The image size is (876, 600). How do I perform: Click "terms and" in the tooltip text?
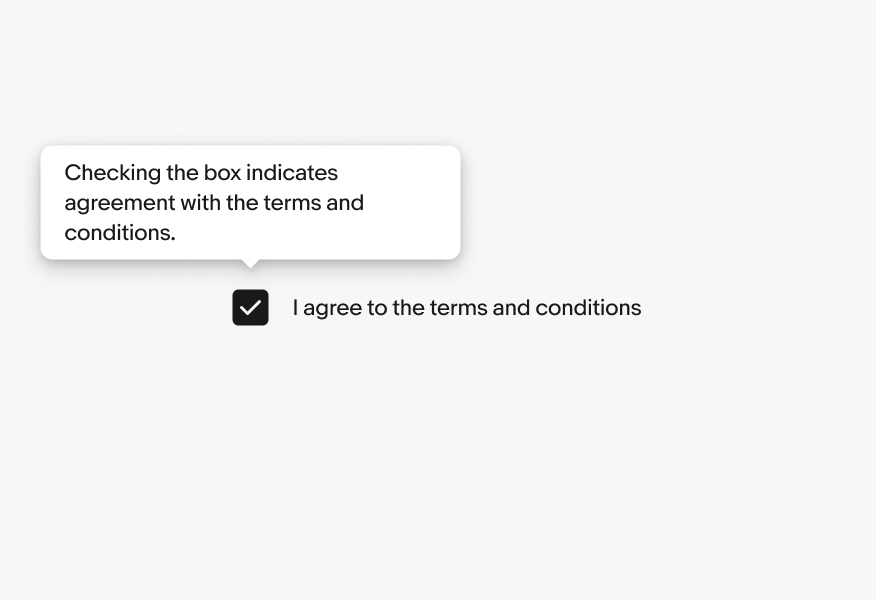[x=314, y=203]
